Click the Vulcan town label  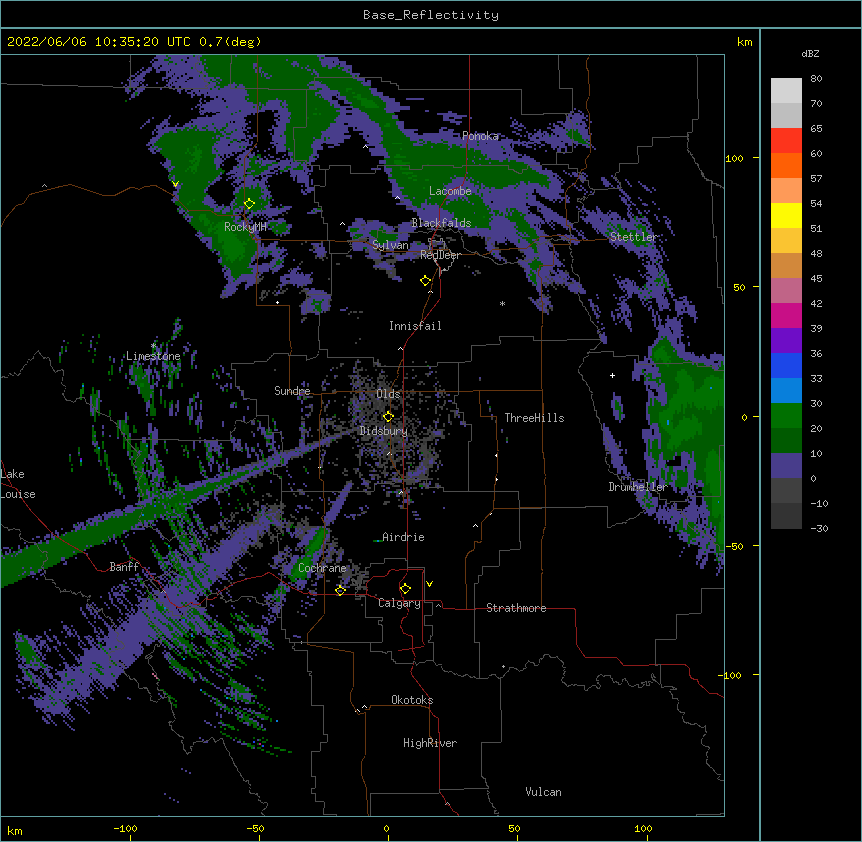[543, 792]
